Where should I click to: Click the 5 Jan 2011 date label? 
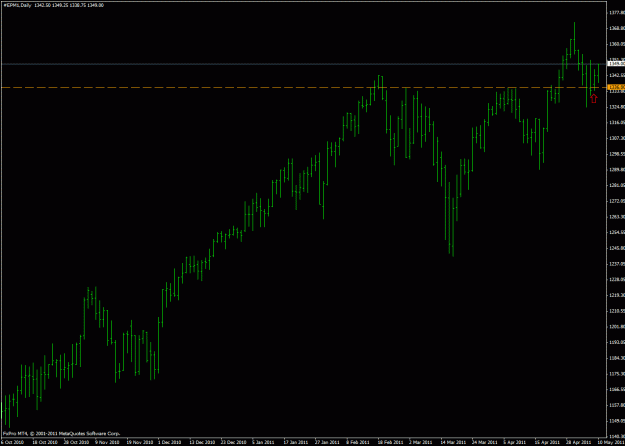pos(263,442)
